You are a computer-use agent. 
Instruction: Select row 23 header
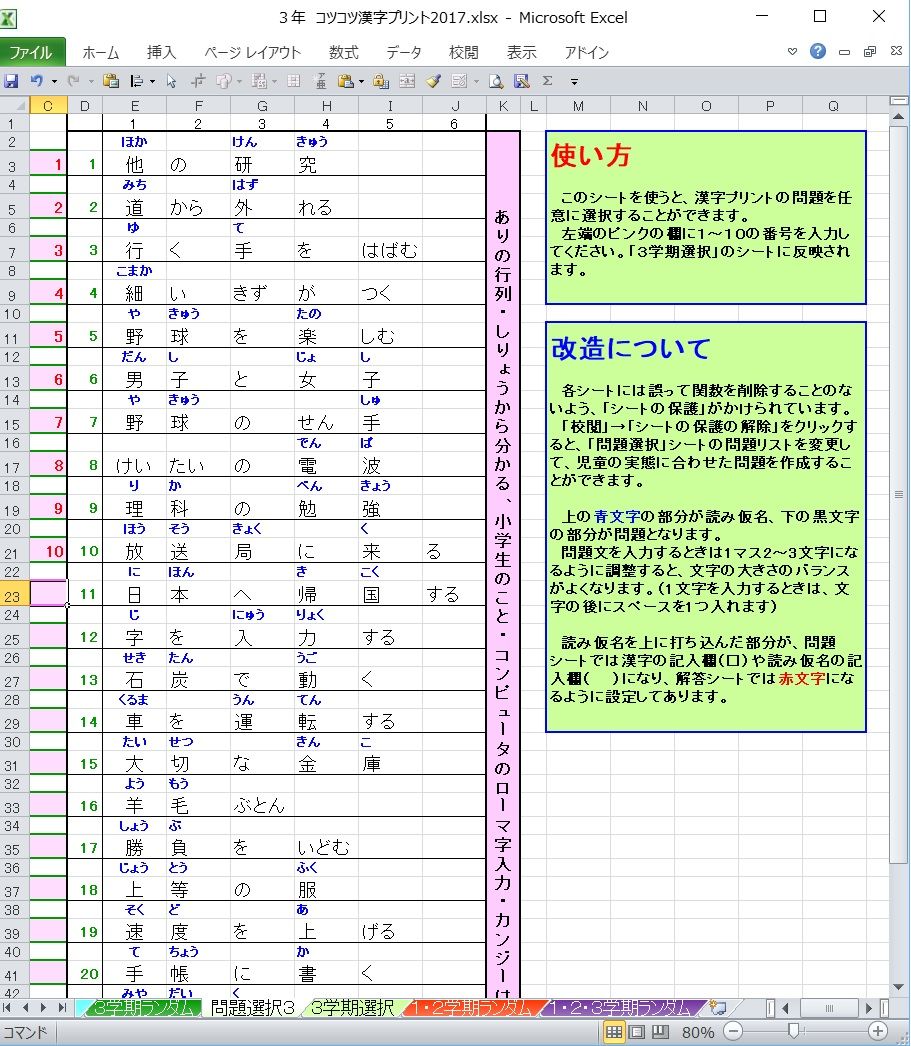pyautogui.click(x=13, y=596)
